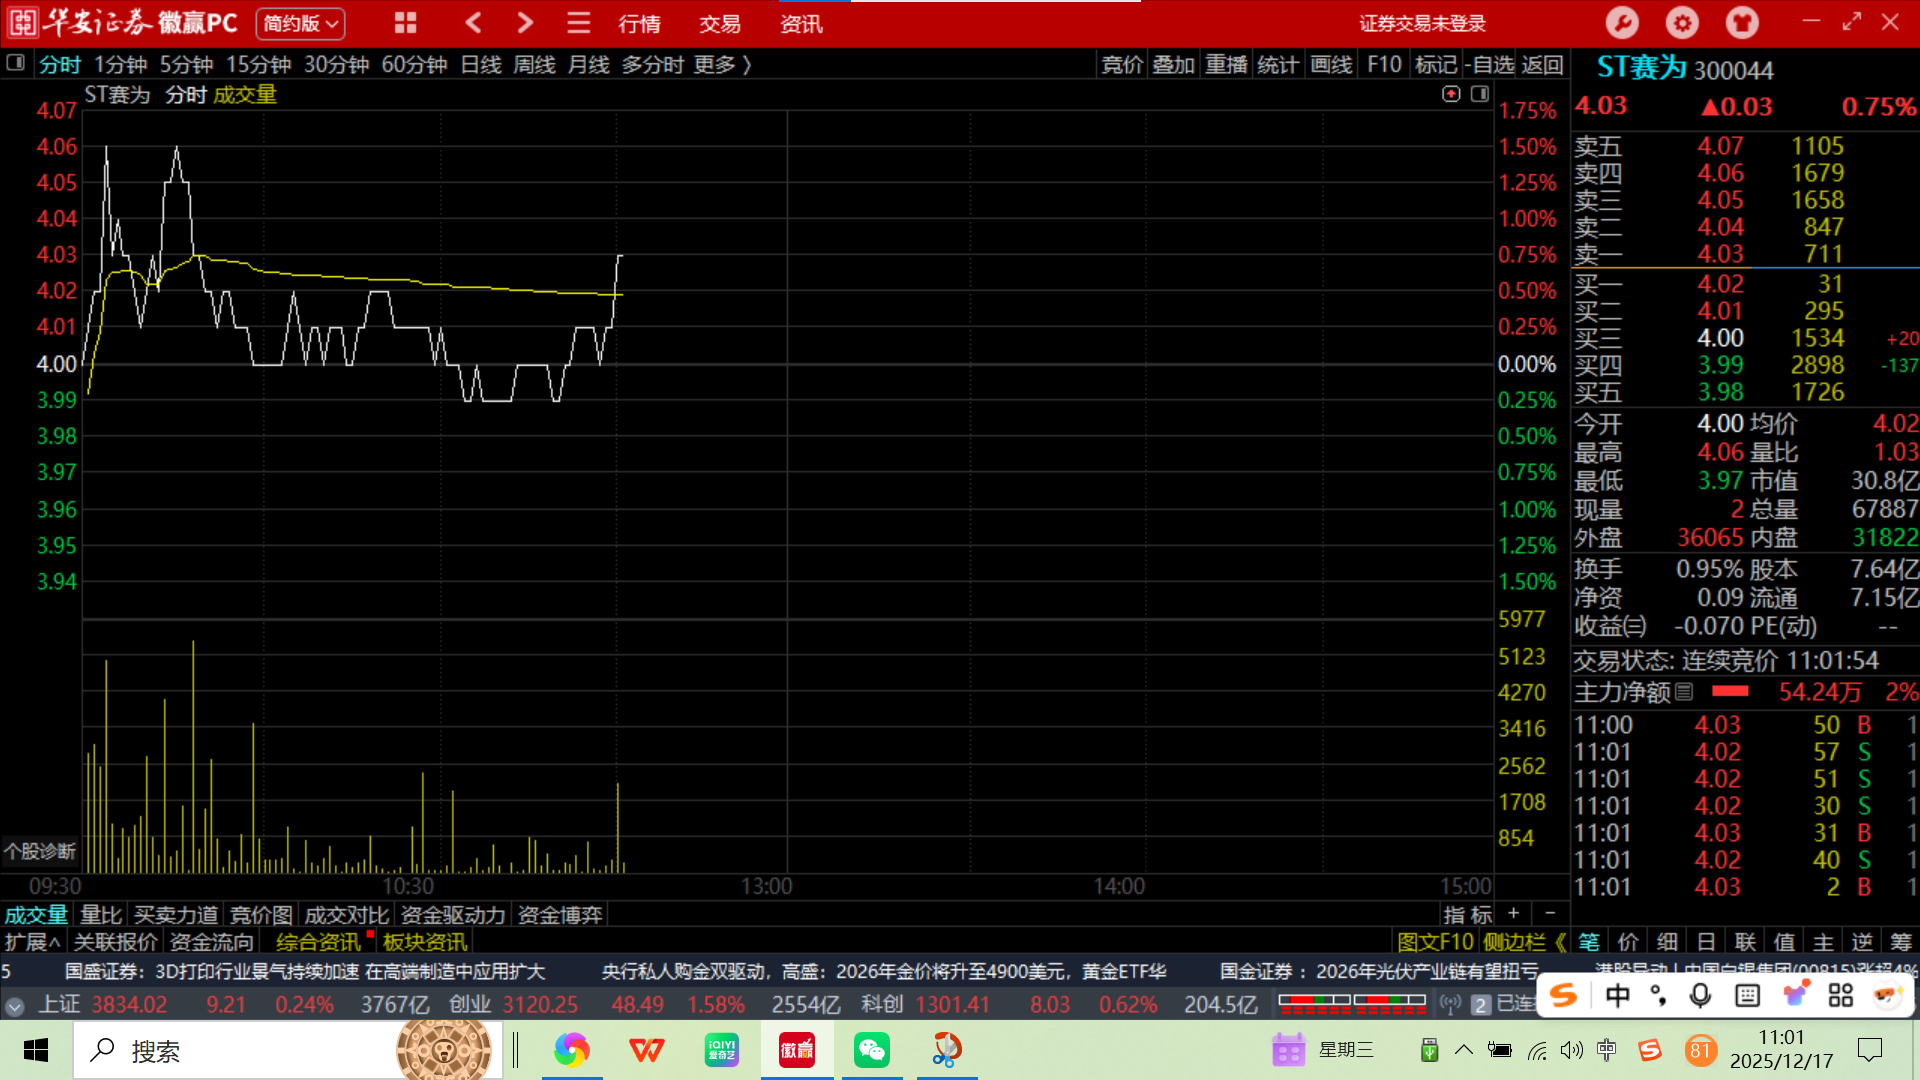The image size is (1920, 1080).
Task: Click the Sogou microphone voice input icon
Action: [x=1700, y=995]
